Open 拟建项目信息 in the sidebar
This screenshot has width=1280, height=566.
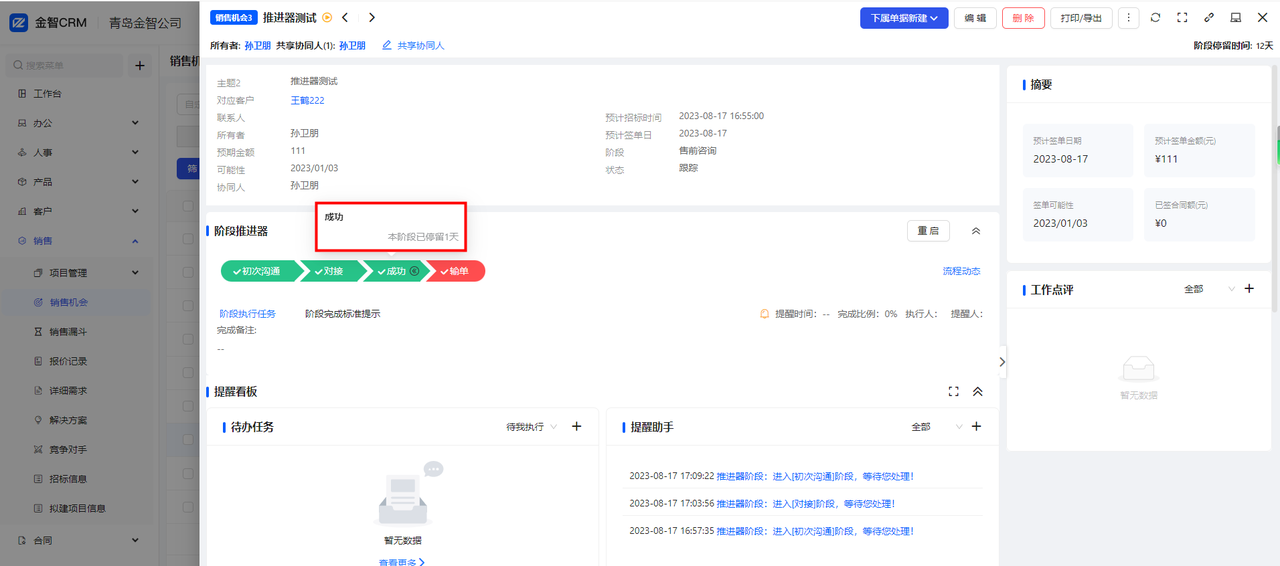tap(78, 508)
